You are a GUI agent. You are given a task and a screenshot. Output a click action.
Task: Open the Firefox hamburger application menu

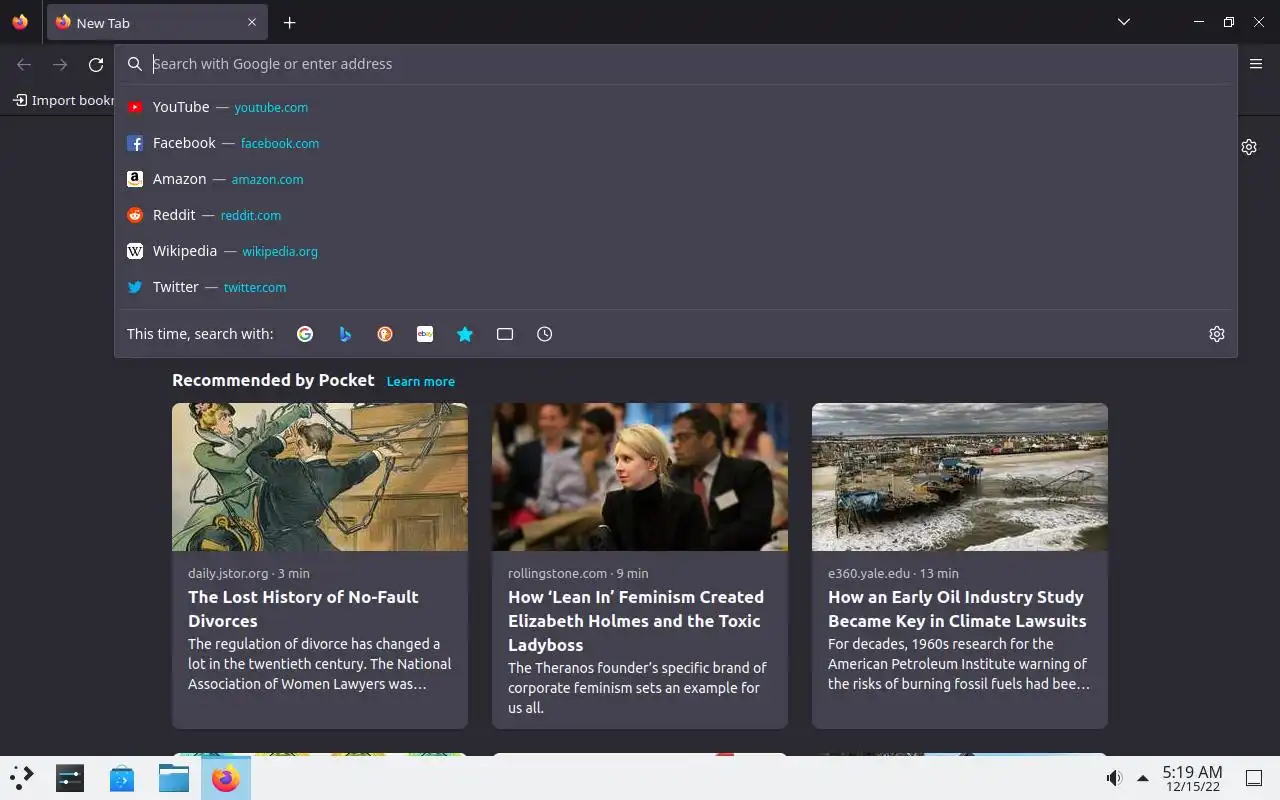coord(1256,64)
